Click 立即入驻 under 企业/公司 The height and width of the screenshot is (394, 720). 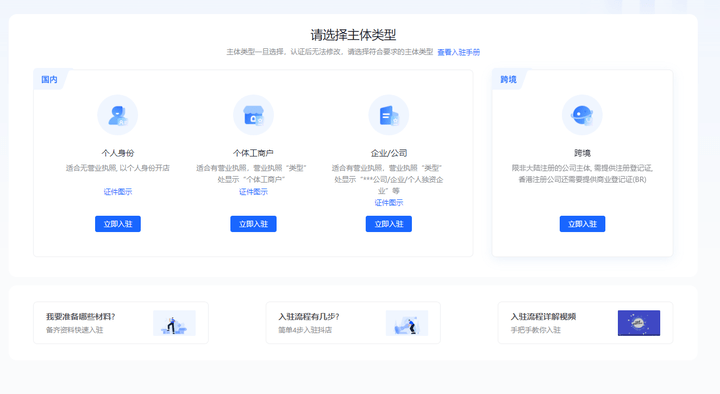tap(388, 224)
